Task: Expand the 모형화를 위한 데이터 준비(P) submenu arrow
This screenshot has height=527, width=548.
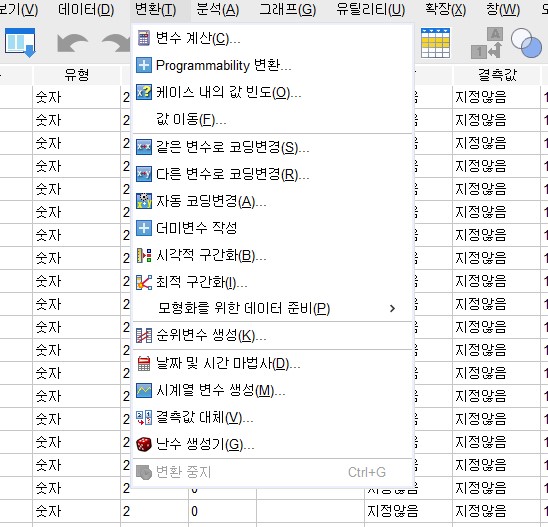Action: pos(392,309)
